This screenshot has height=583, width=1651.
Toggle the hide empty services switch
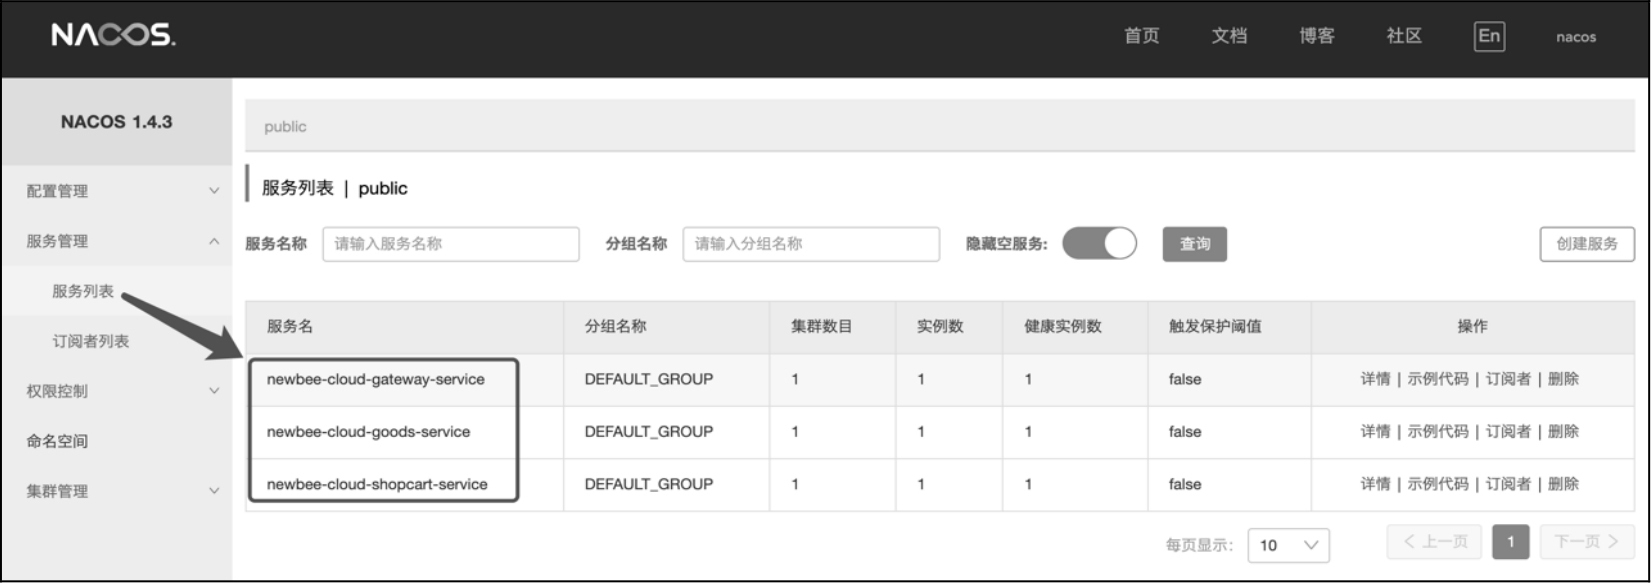point(1099,244)
